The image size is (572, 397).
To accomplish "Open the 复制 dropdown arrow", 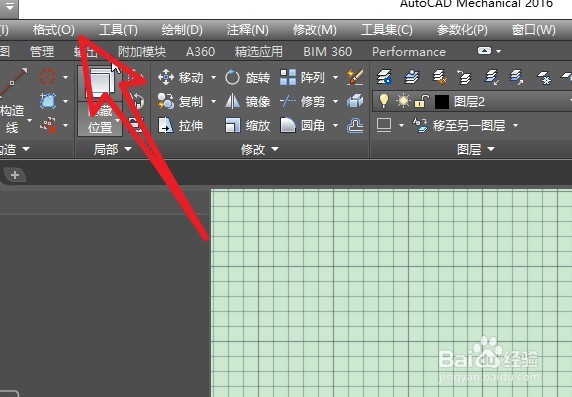I will tap(213, 101).
